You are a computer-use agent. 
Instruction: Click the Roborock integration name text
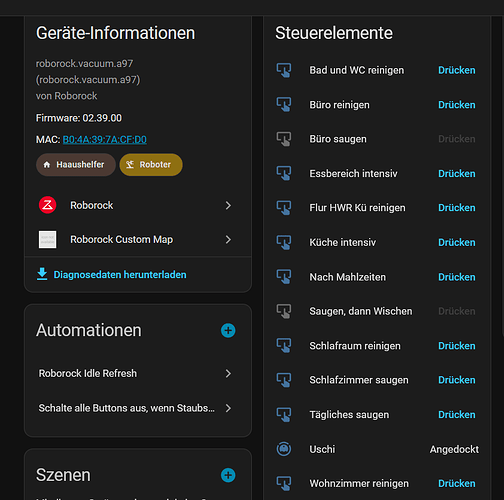tap(92, 205)
